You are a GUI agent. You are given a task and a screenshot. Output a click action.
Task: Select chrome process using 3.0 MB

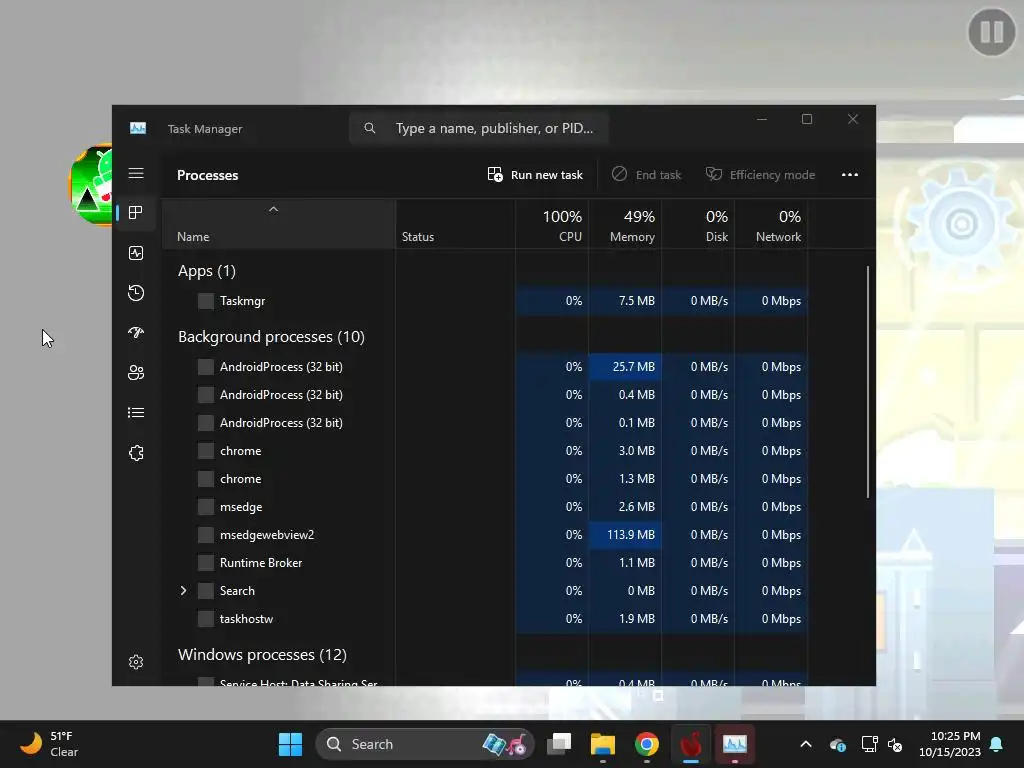(485, 451)
